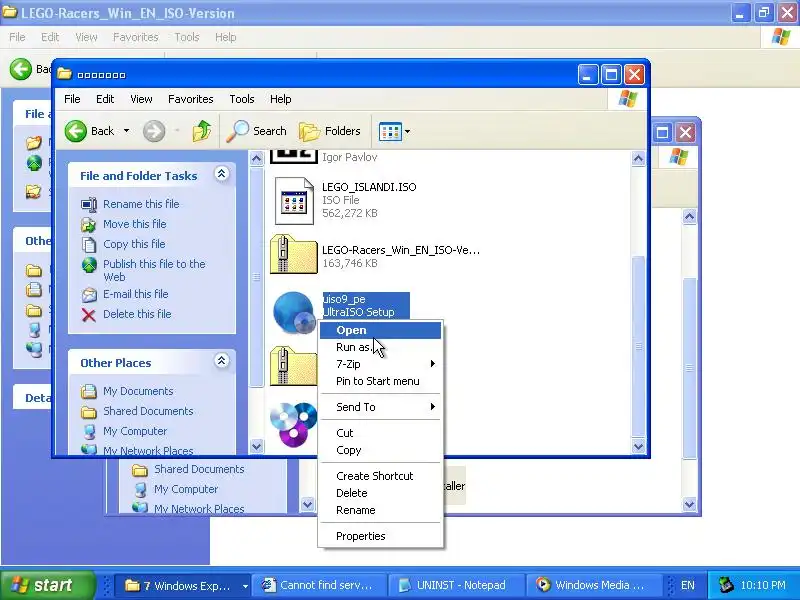Viewport: 800px width, 600px height.
Task: Open Edit menu of front window
Action: pos(105,99)
